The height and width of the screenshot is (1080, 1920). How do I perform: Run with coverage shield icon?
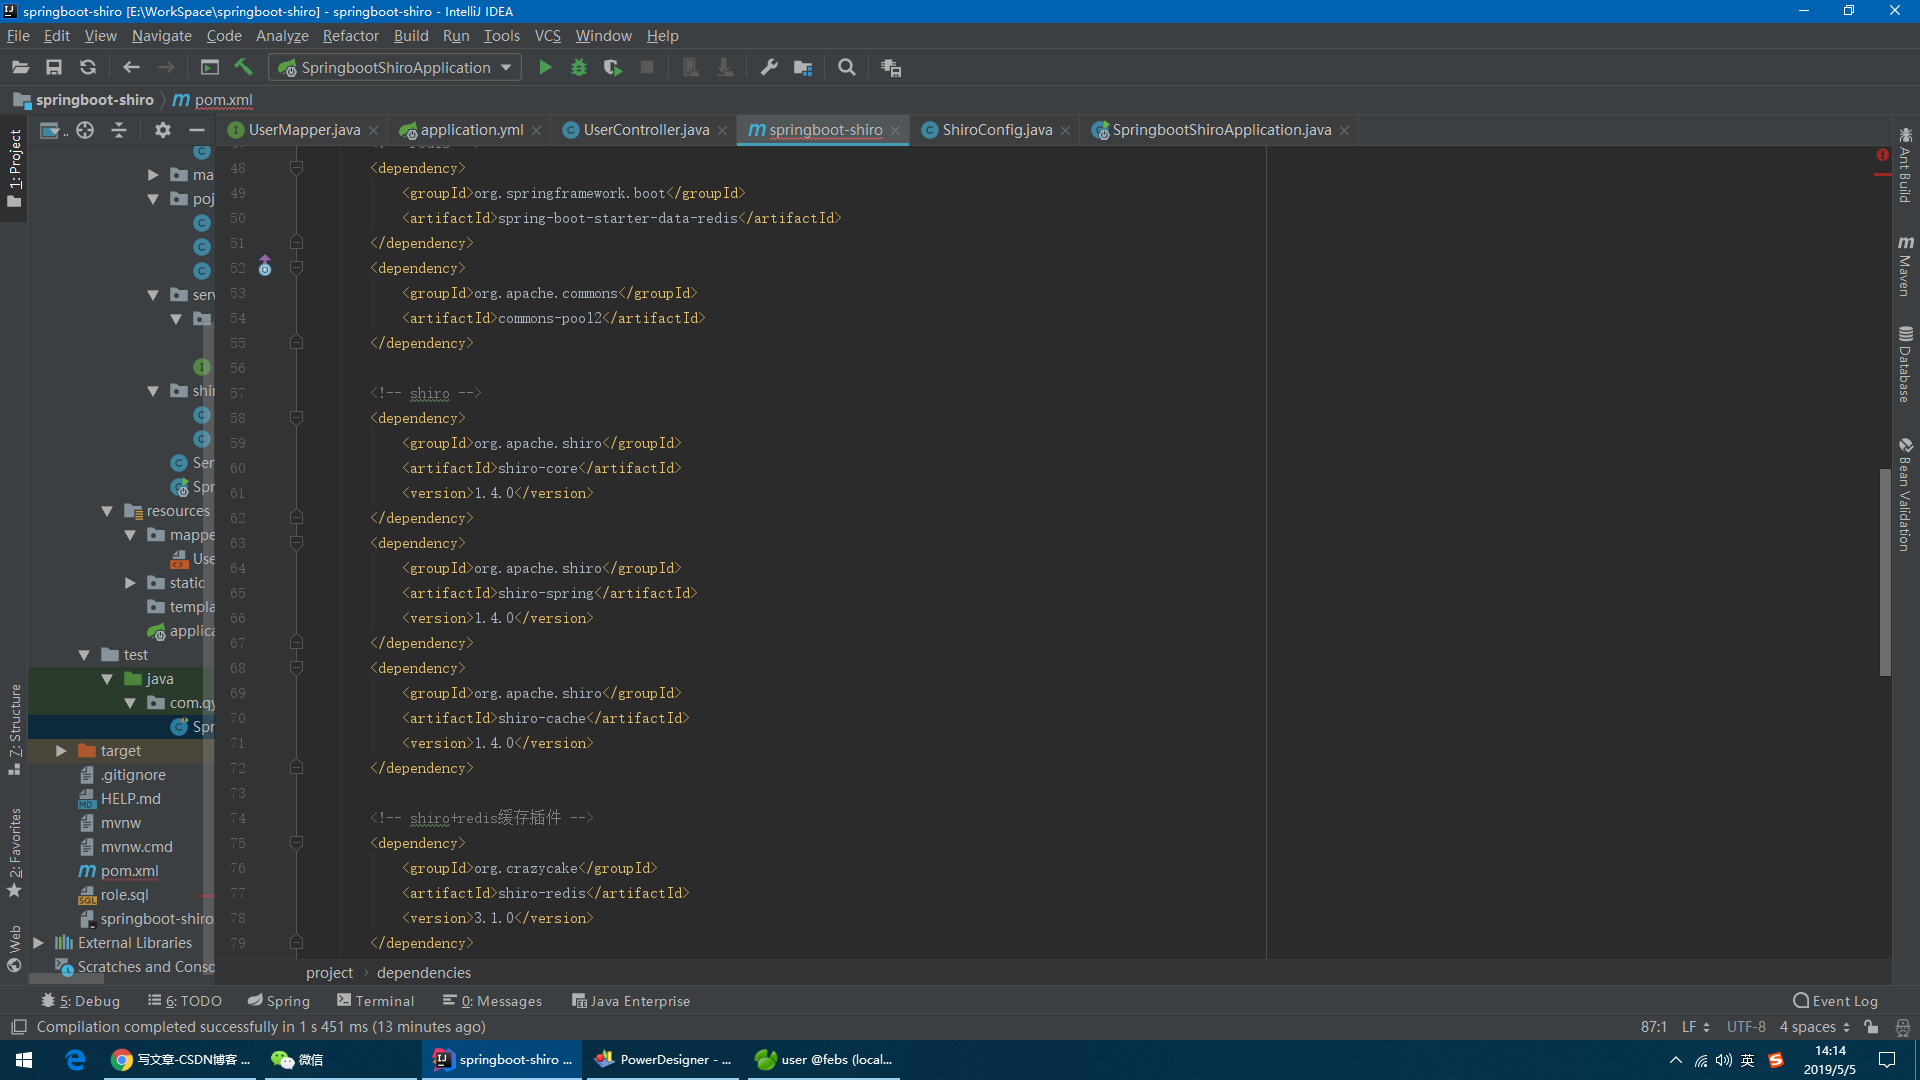point(613,68)
